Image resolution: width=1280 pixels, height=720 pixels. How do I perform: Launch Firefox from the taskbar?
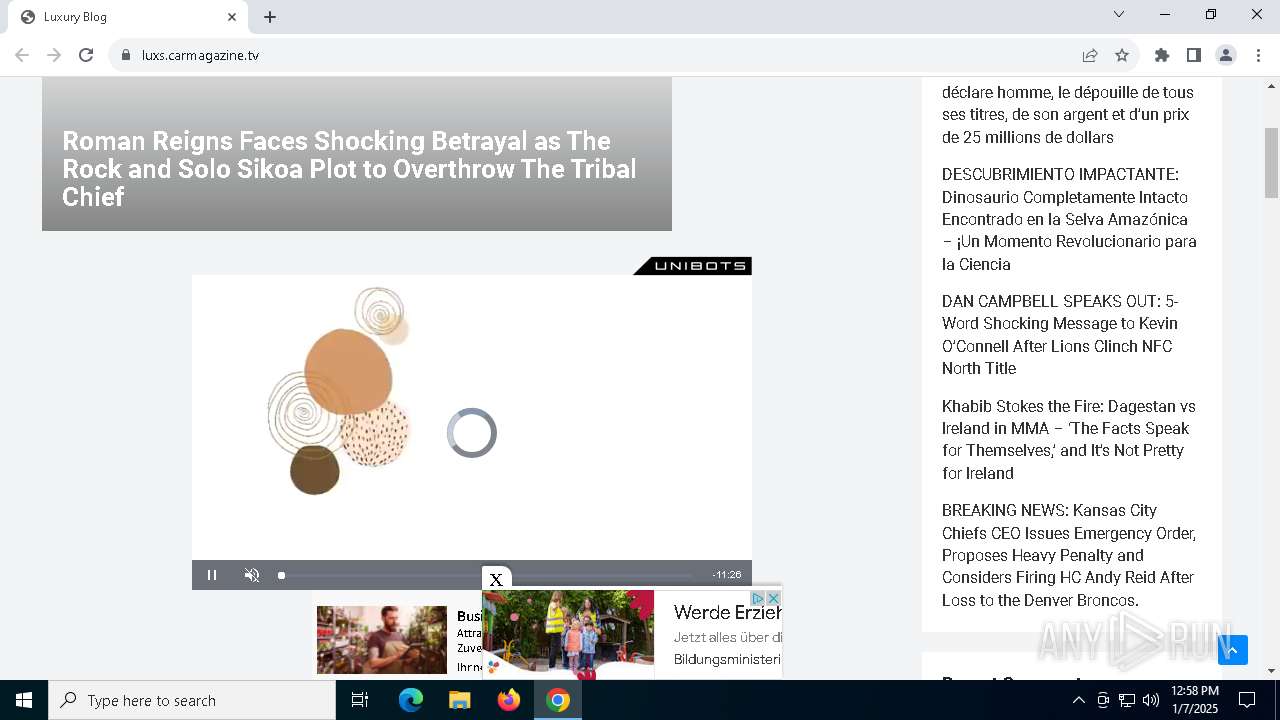click(509, 700)
